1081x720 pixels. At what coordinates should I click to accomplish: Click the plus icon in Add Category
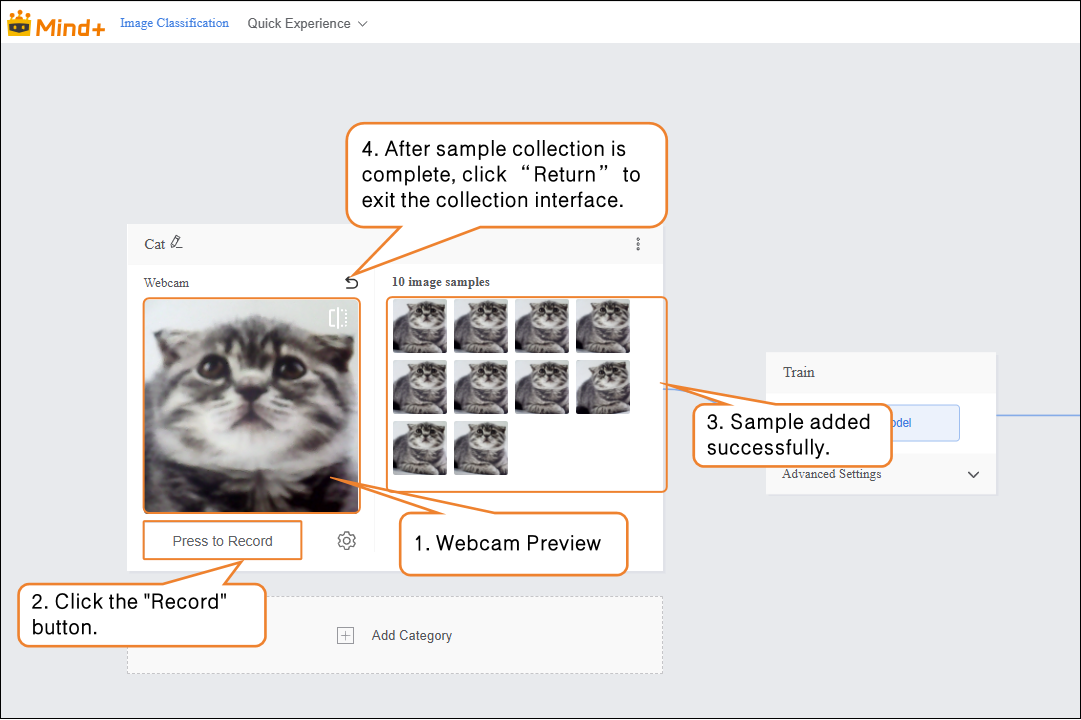pyautogui.click(x=345, y=636)
